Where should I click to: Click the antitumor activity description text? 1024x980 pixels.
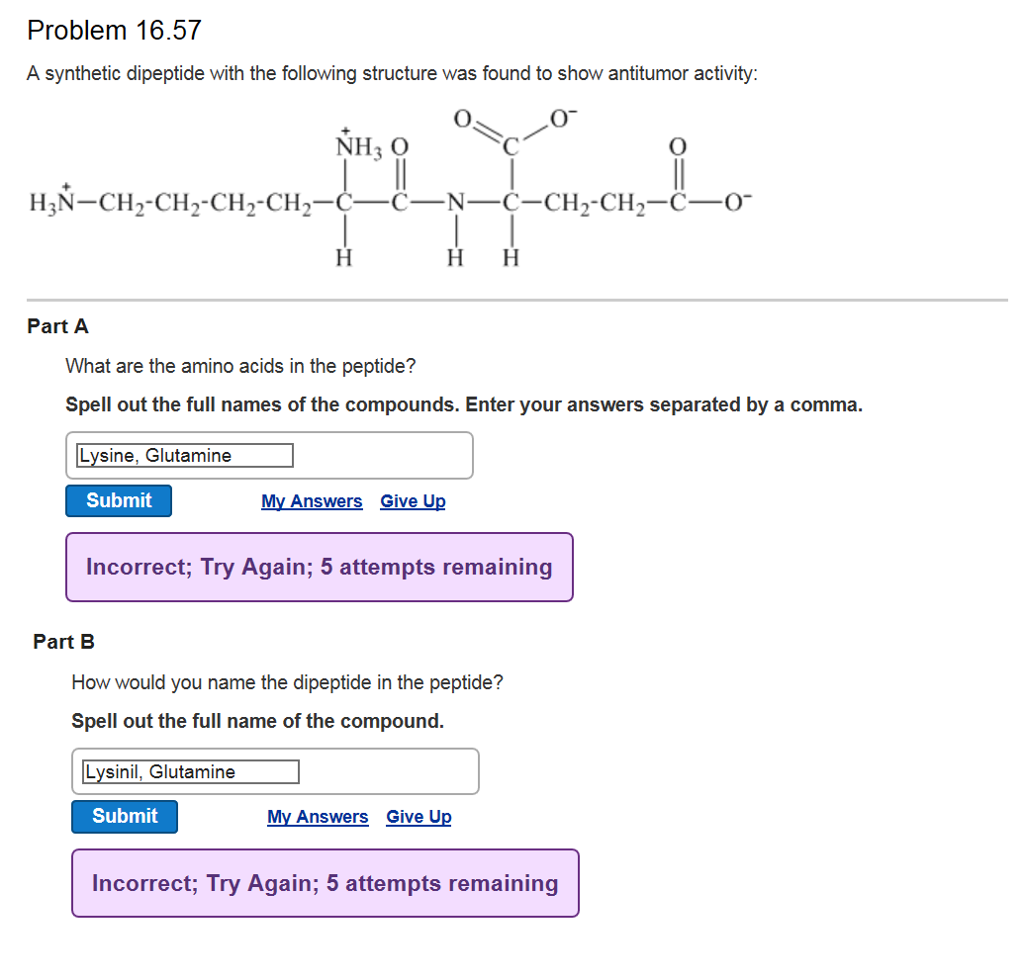392,73
